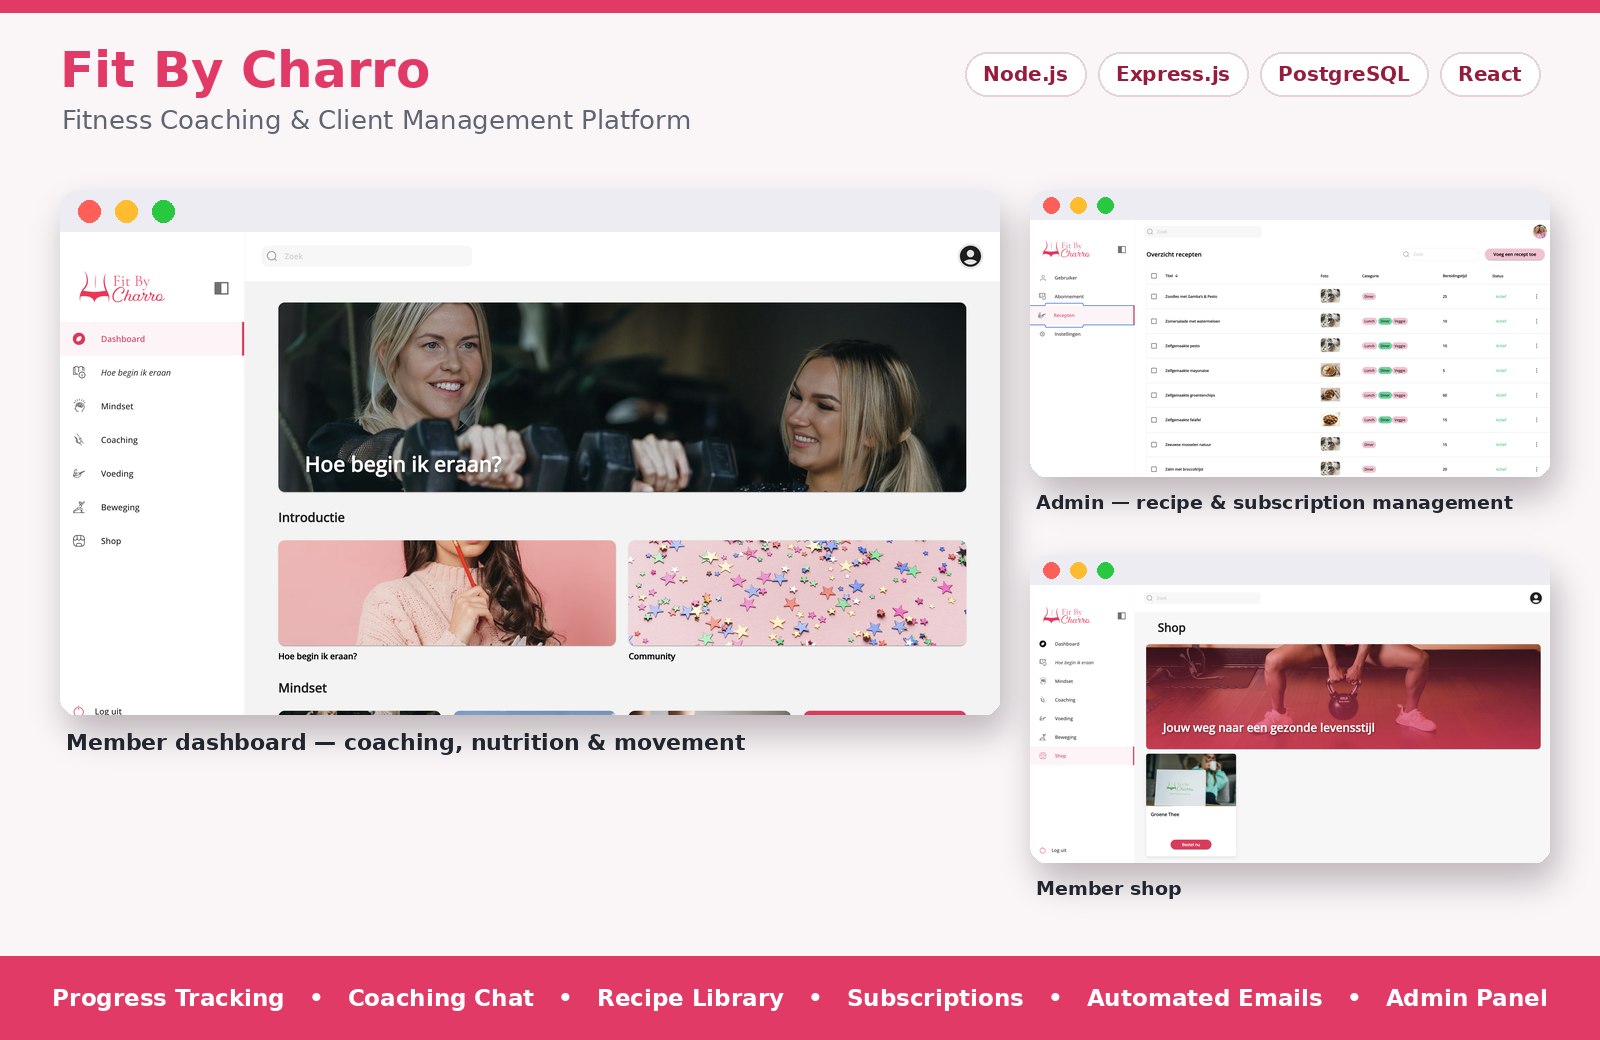Tick checkbox for 'Zoodles met Gamba's & Pesto'
The height and width of the screenshot is (1040, 1600).
point(1154,296)
